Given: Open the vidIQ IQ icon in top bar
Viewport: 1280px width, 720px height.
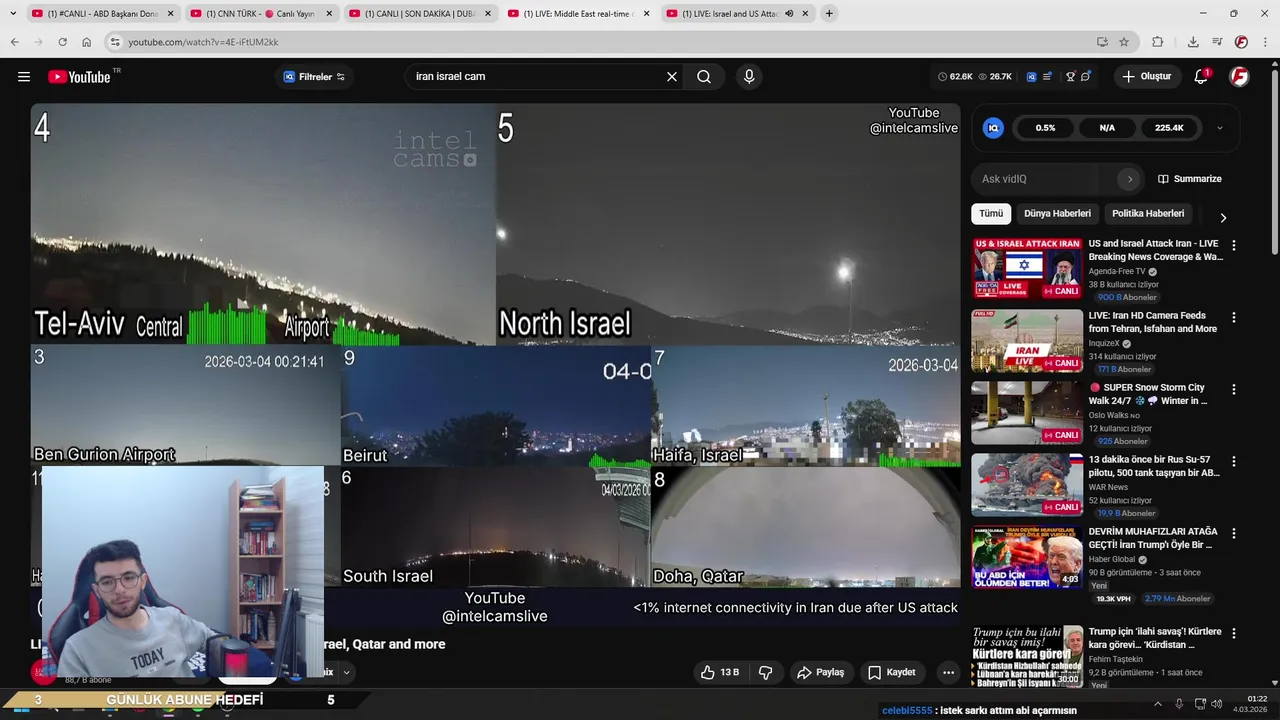Looking at the screenshot, I should (1031, 77).
